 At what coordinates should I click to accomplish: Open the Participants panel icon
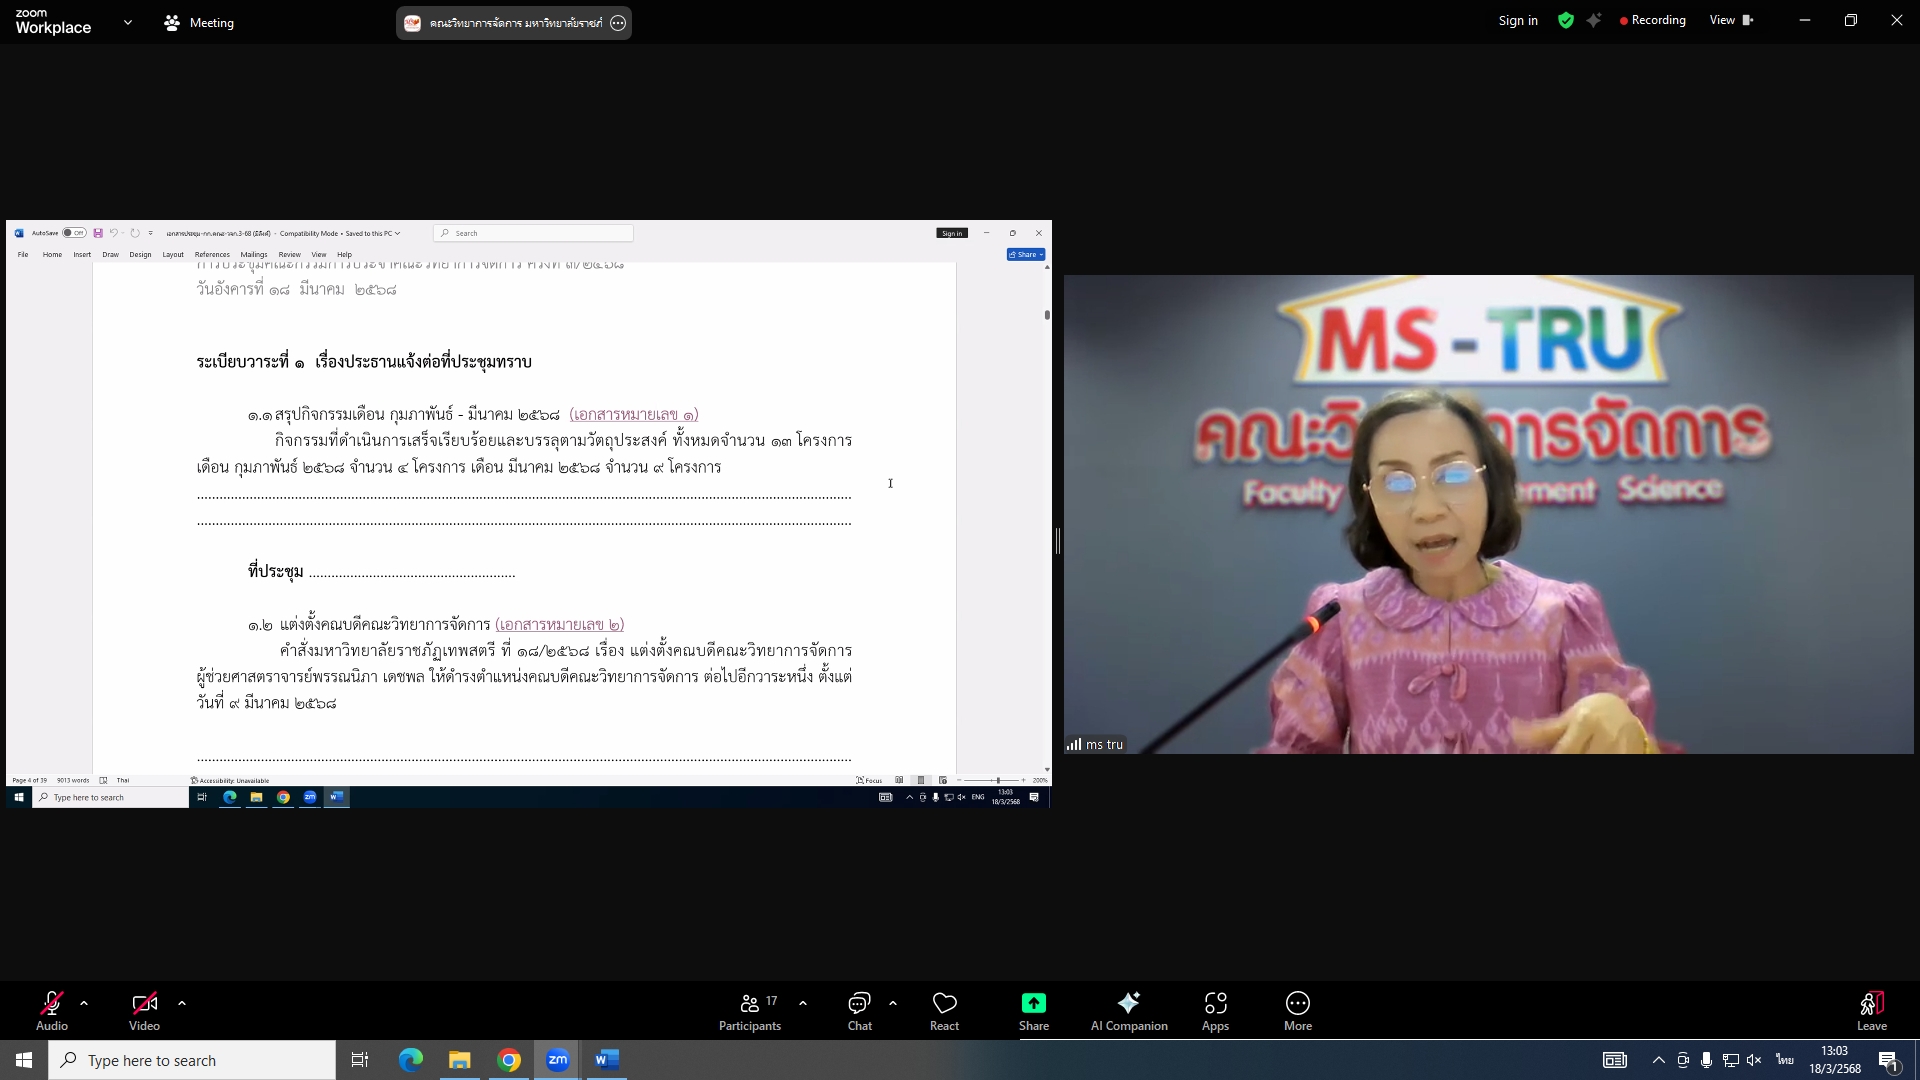pyautogui.click(x=749, y=1003)
